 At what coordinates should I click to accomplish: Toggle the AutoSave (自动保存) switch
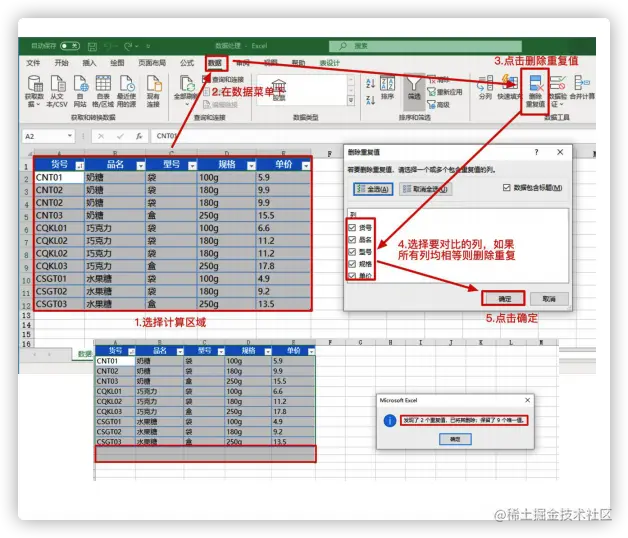tap(70, 46)
